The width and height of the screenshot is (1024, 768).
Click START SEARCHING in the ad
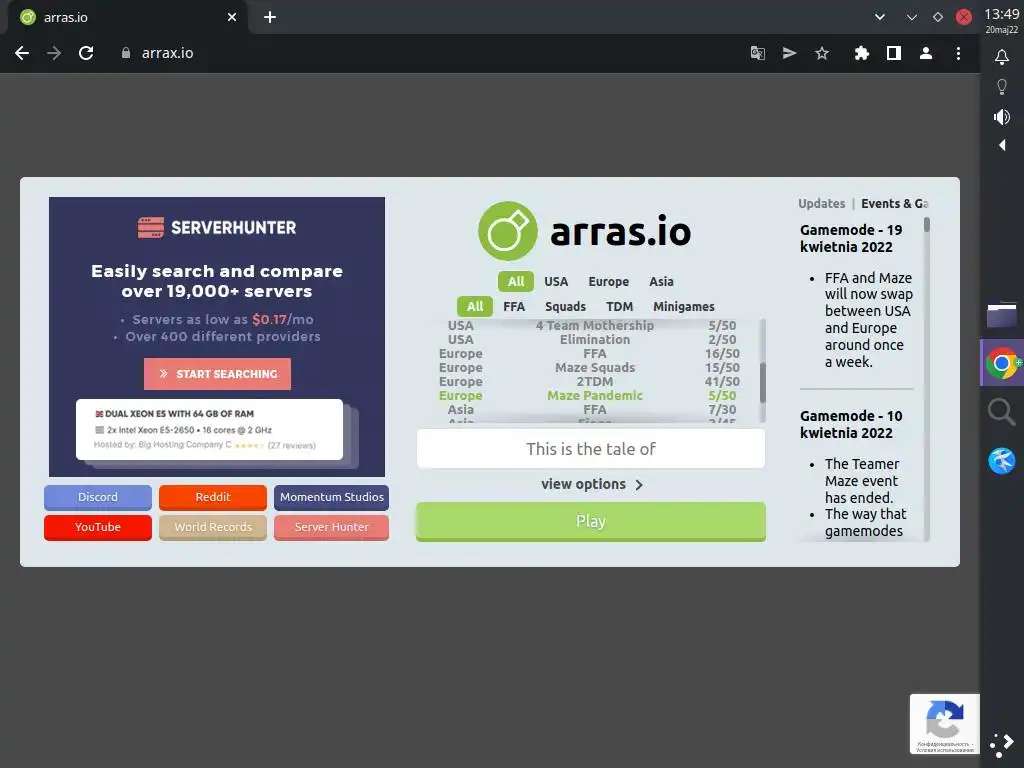pyautogui.click(x=217, y=374)
